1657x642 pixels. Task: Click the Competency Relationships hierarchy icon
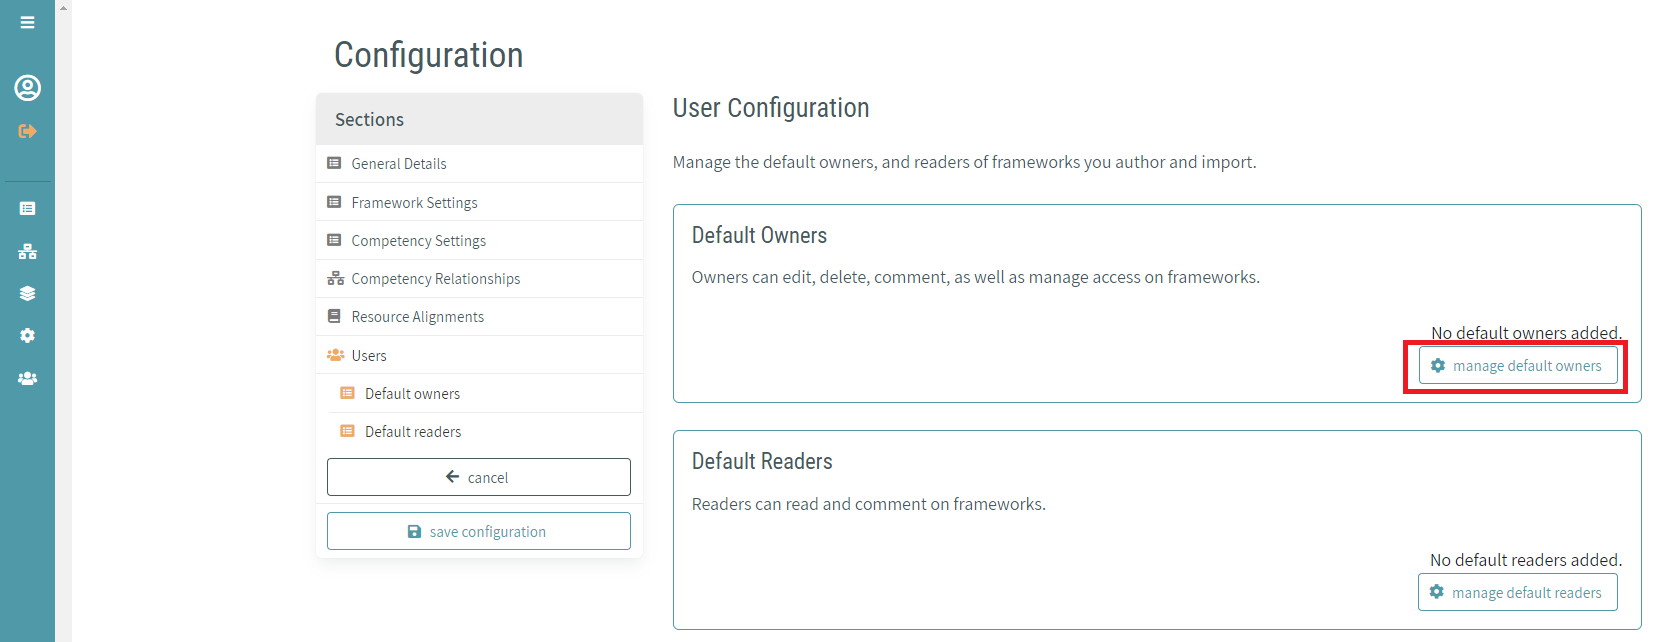pyautogui.click(x=335, y=278)
